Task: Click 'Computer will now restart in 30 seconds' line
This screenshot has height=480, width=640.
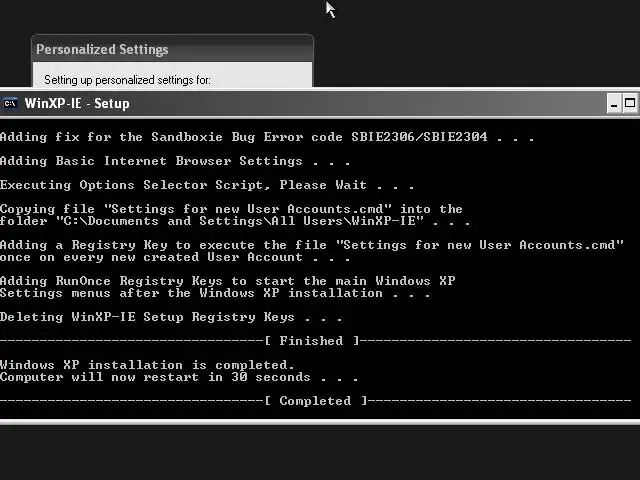Action: coord(179,377)
